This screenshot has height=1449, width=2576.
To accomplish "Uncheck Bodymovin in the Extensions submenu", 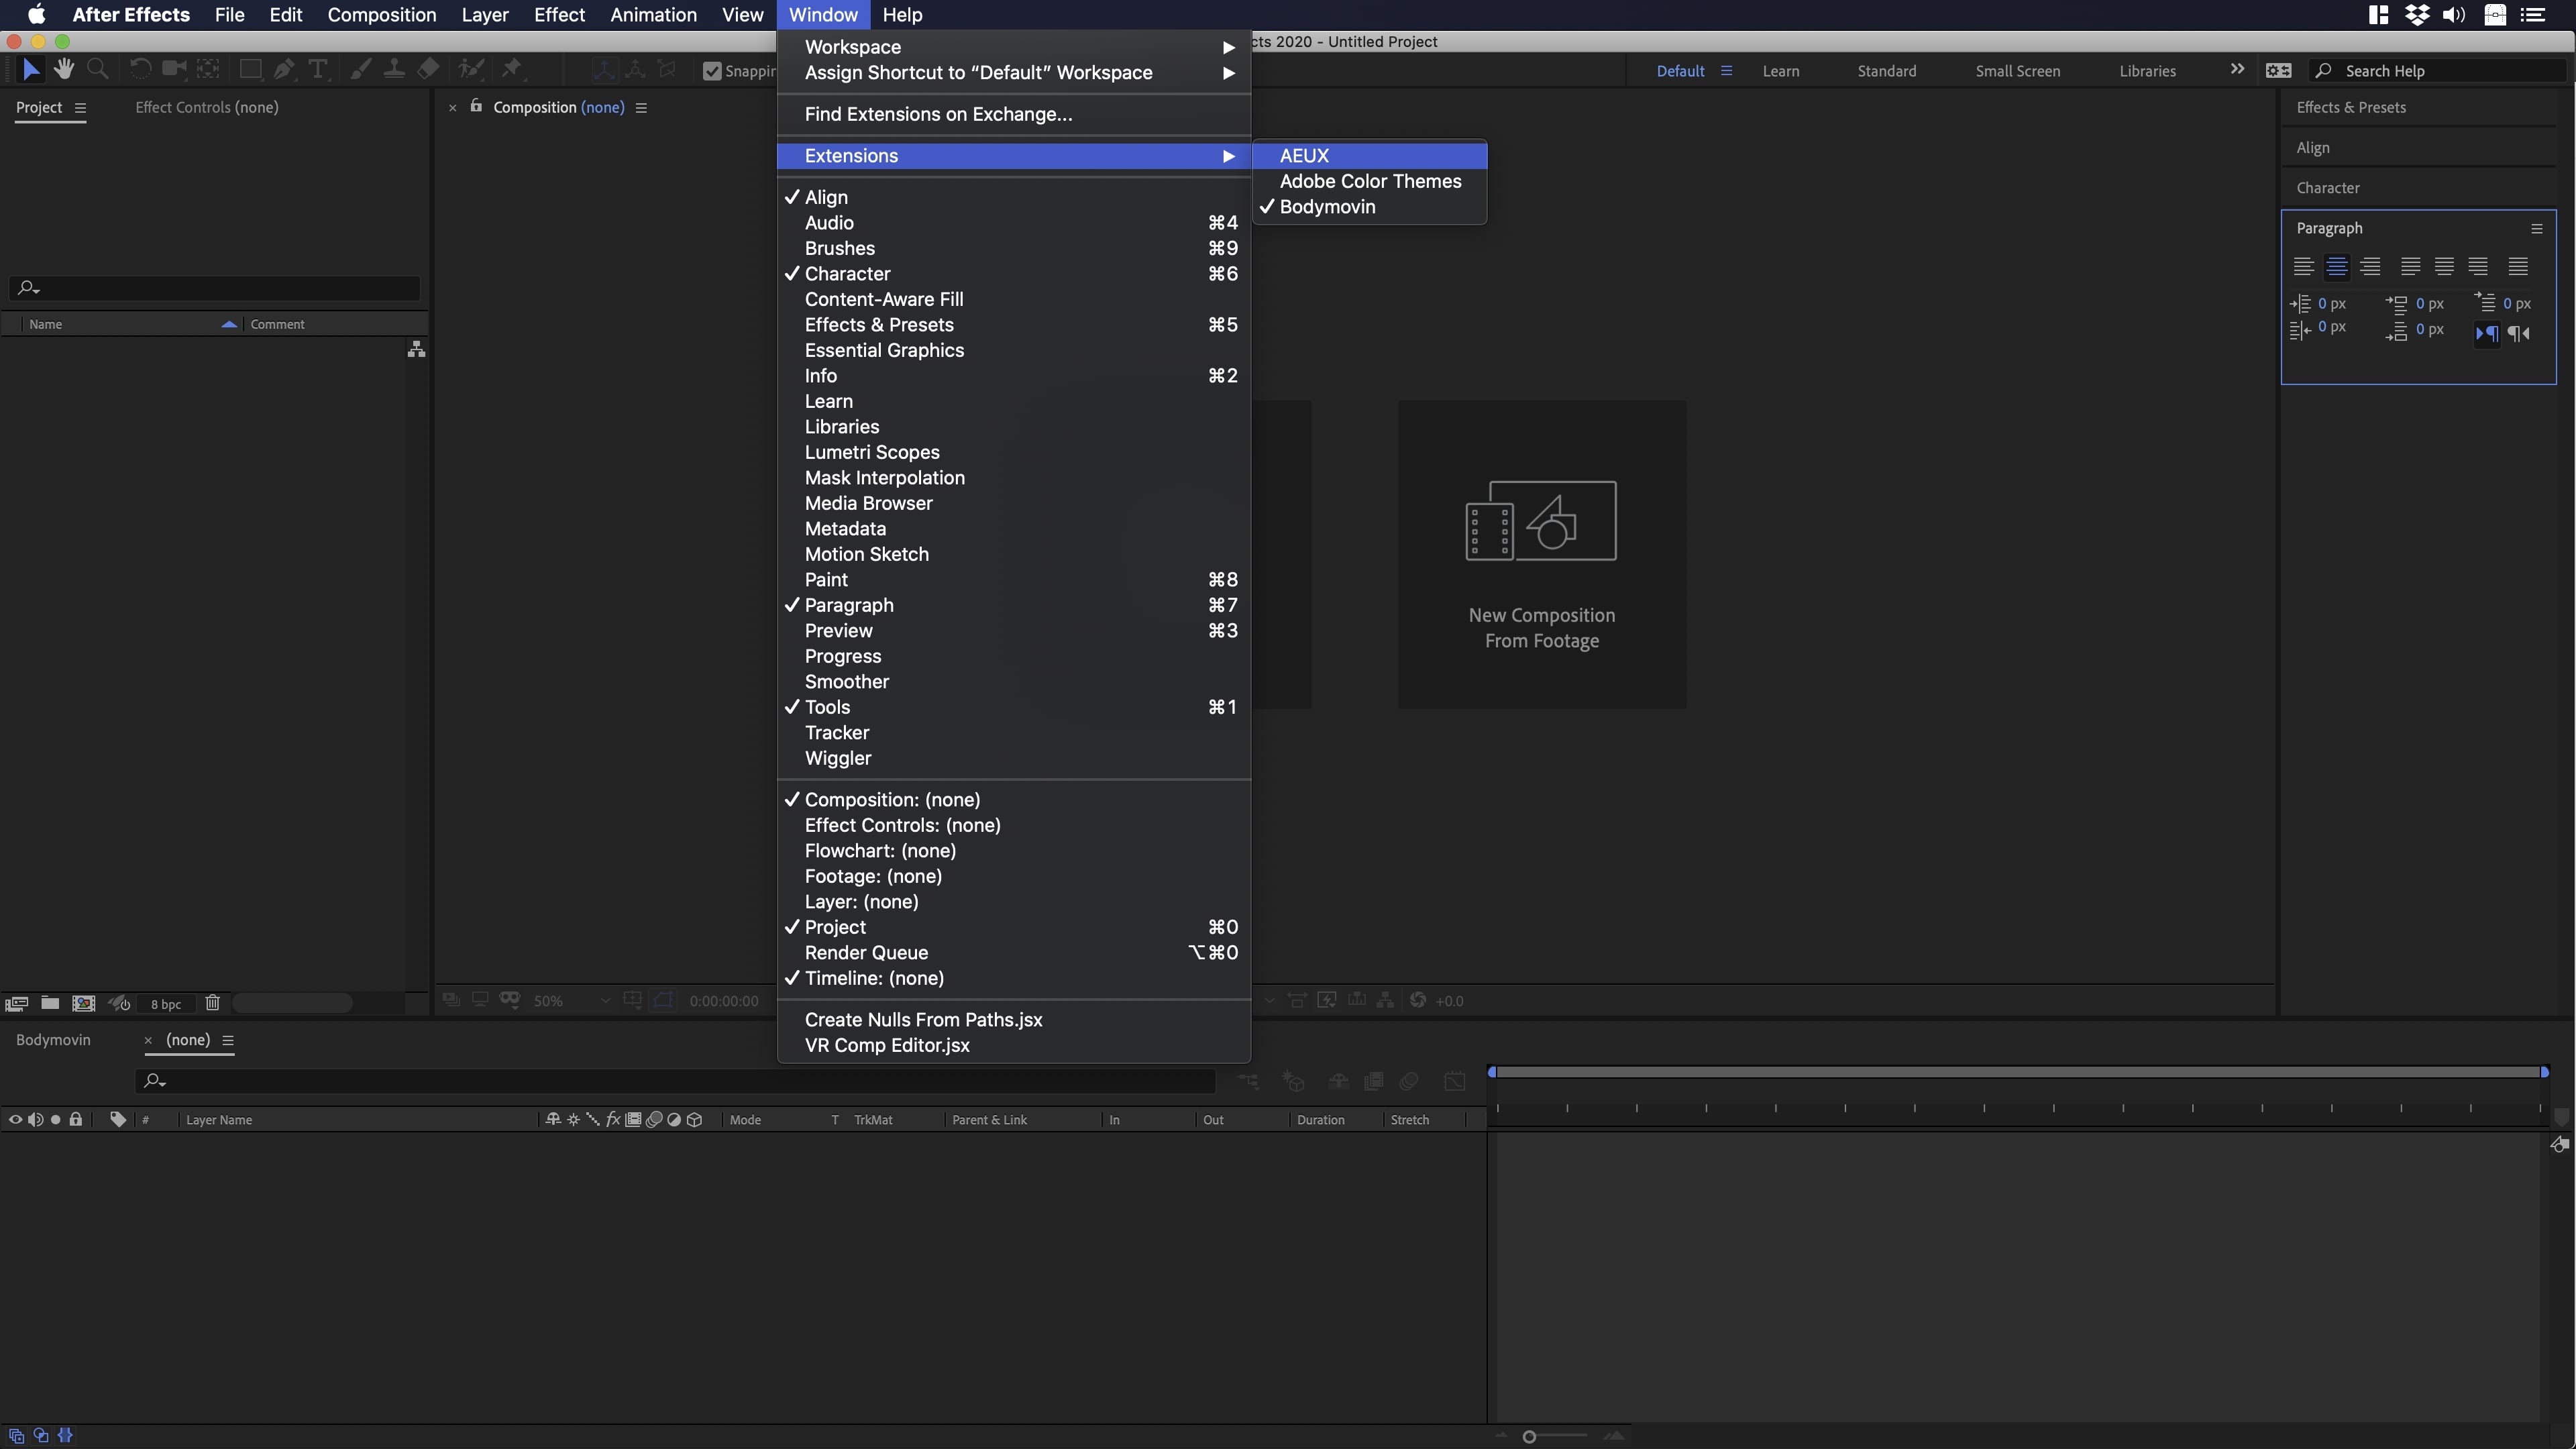I will pyautogui.click(x=1327, y=207).
